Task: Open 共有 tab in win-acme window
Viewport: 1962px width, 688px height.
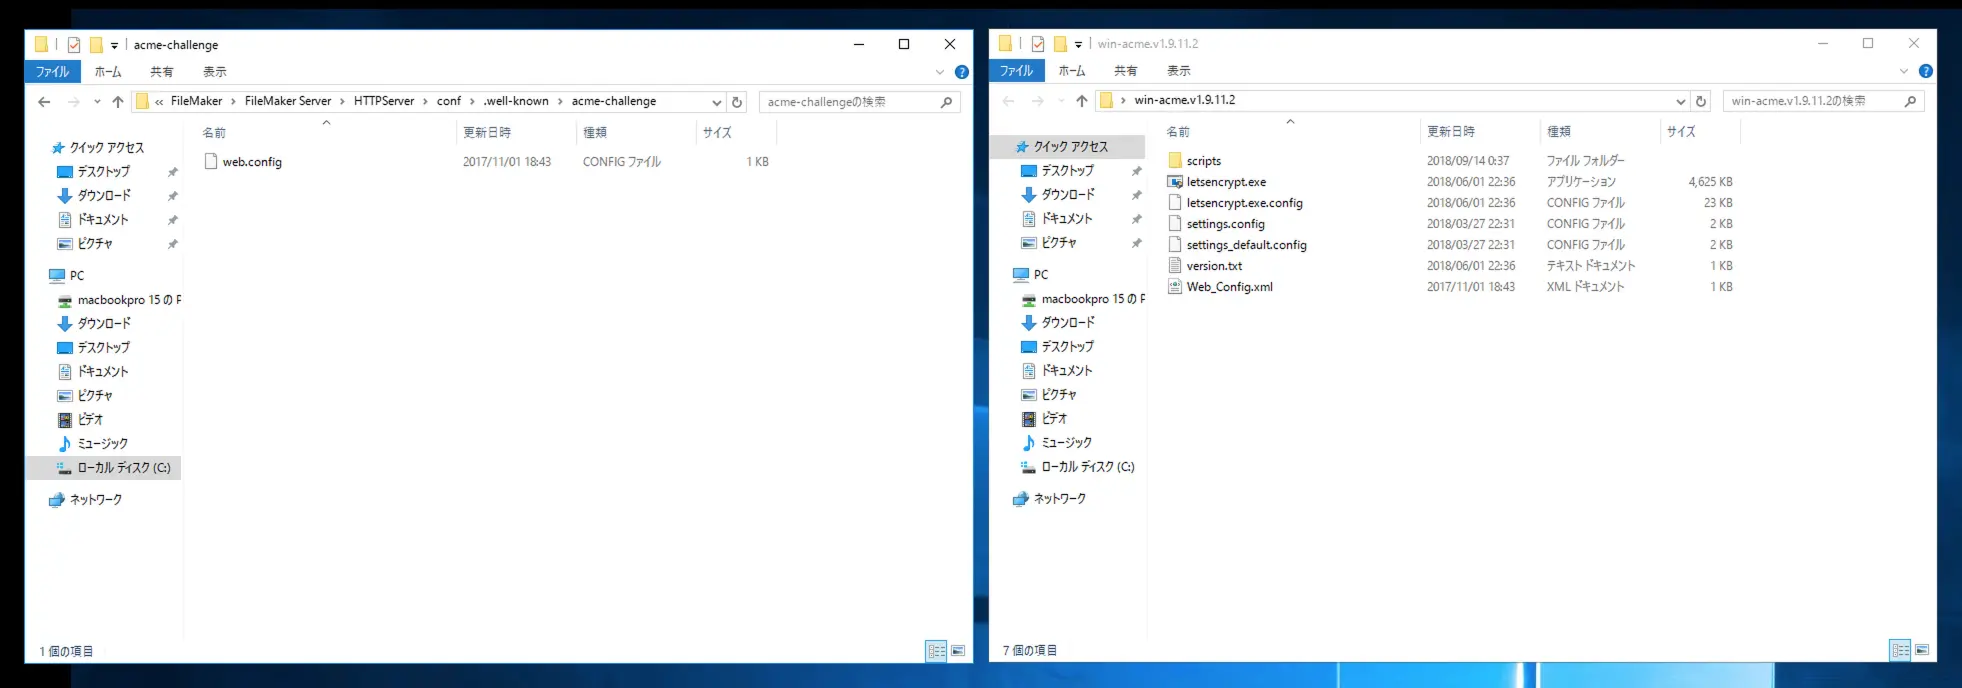Action: [x=1125, y=71]
